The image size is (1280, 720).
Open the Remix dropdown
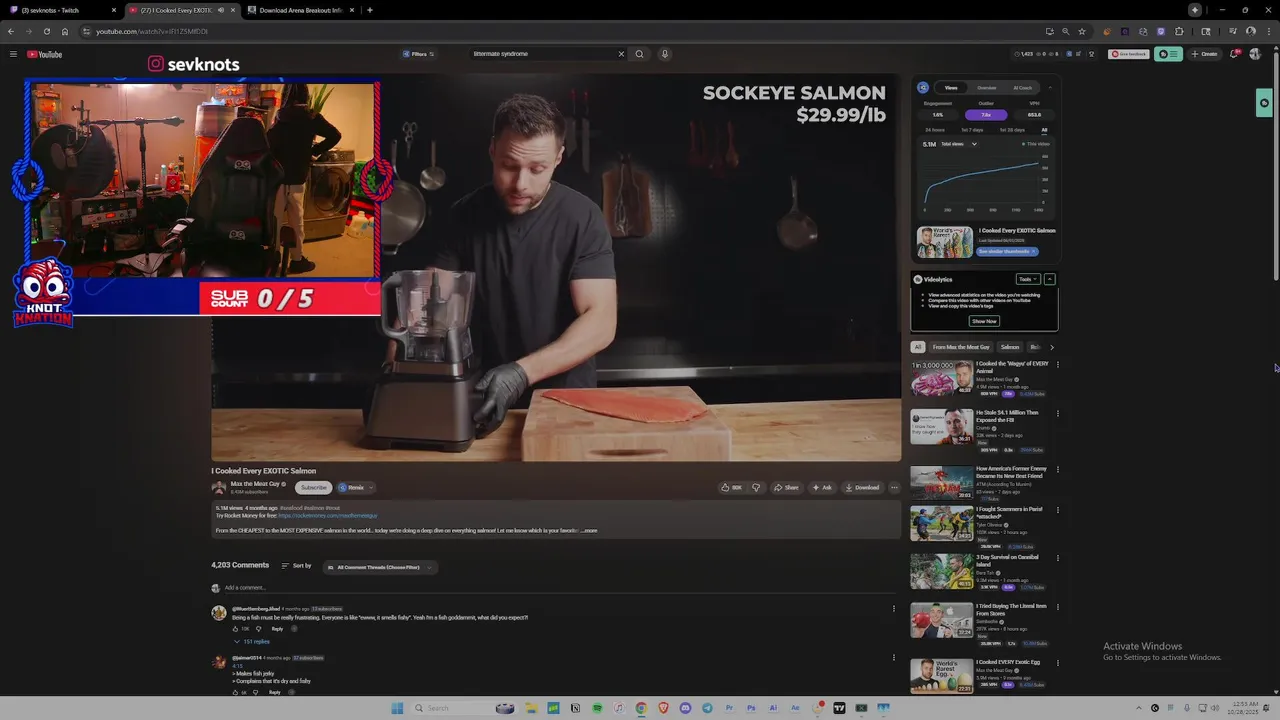[355, 488]
